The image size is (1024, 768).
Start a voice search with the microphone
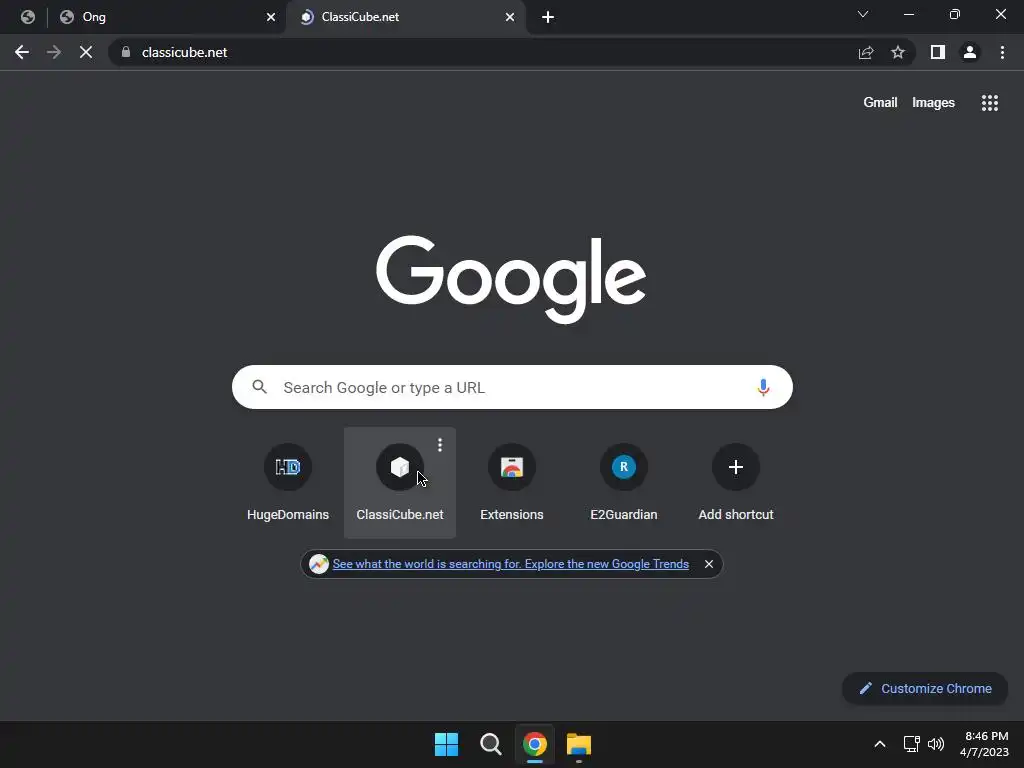pyautogui.click(x=763, y=387)
